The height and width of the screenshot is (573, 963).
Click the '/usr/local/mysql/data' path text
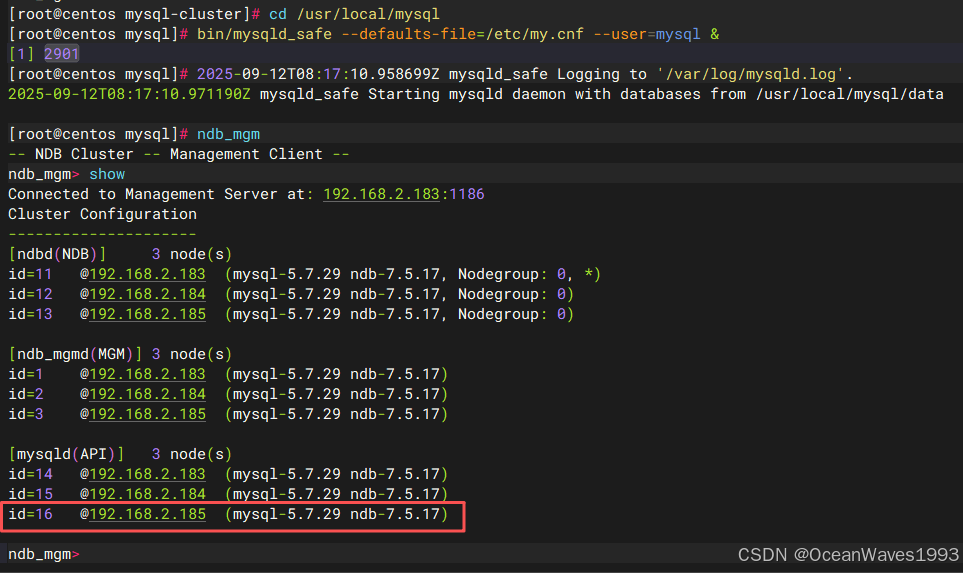[850, 94]
